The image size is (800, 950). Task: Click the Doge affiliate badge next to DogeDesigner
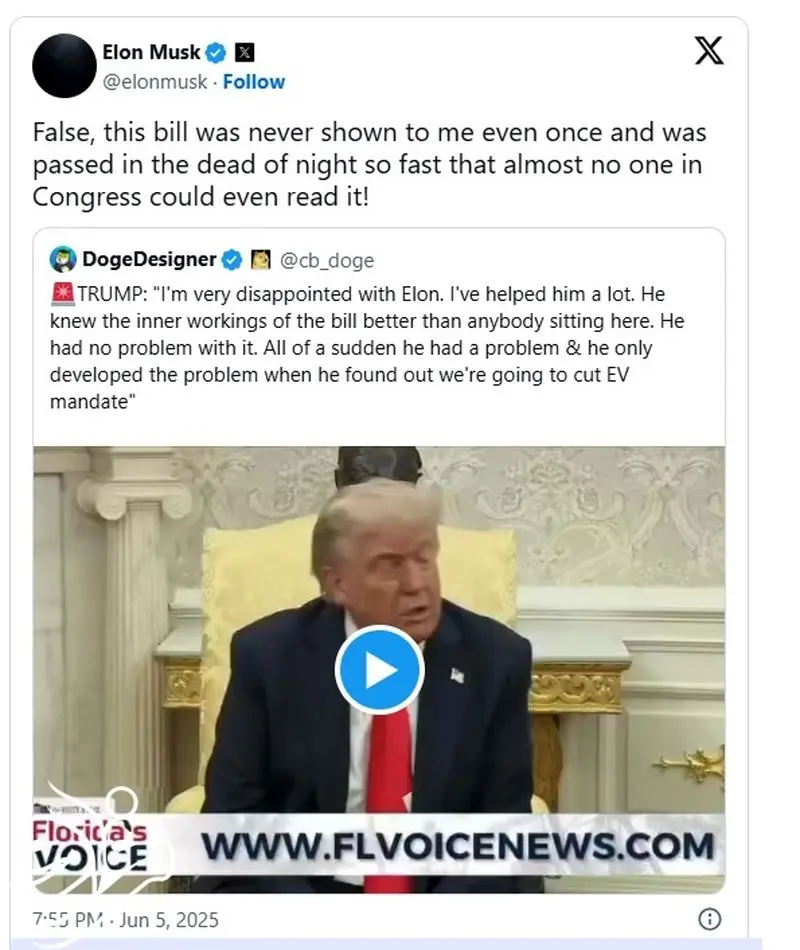(261, 259)
